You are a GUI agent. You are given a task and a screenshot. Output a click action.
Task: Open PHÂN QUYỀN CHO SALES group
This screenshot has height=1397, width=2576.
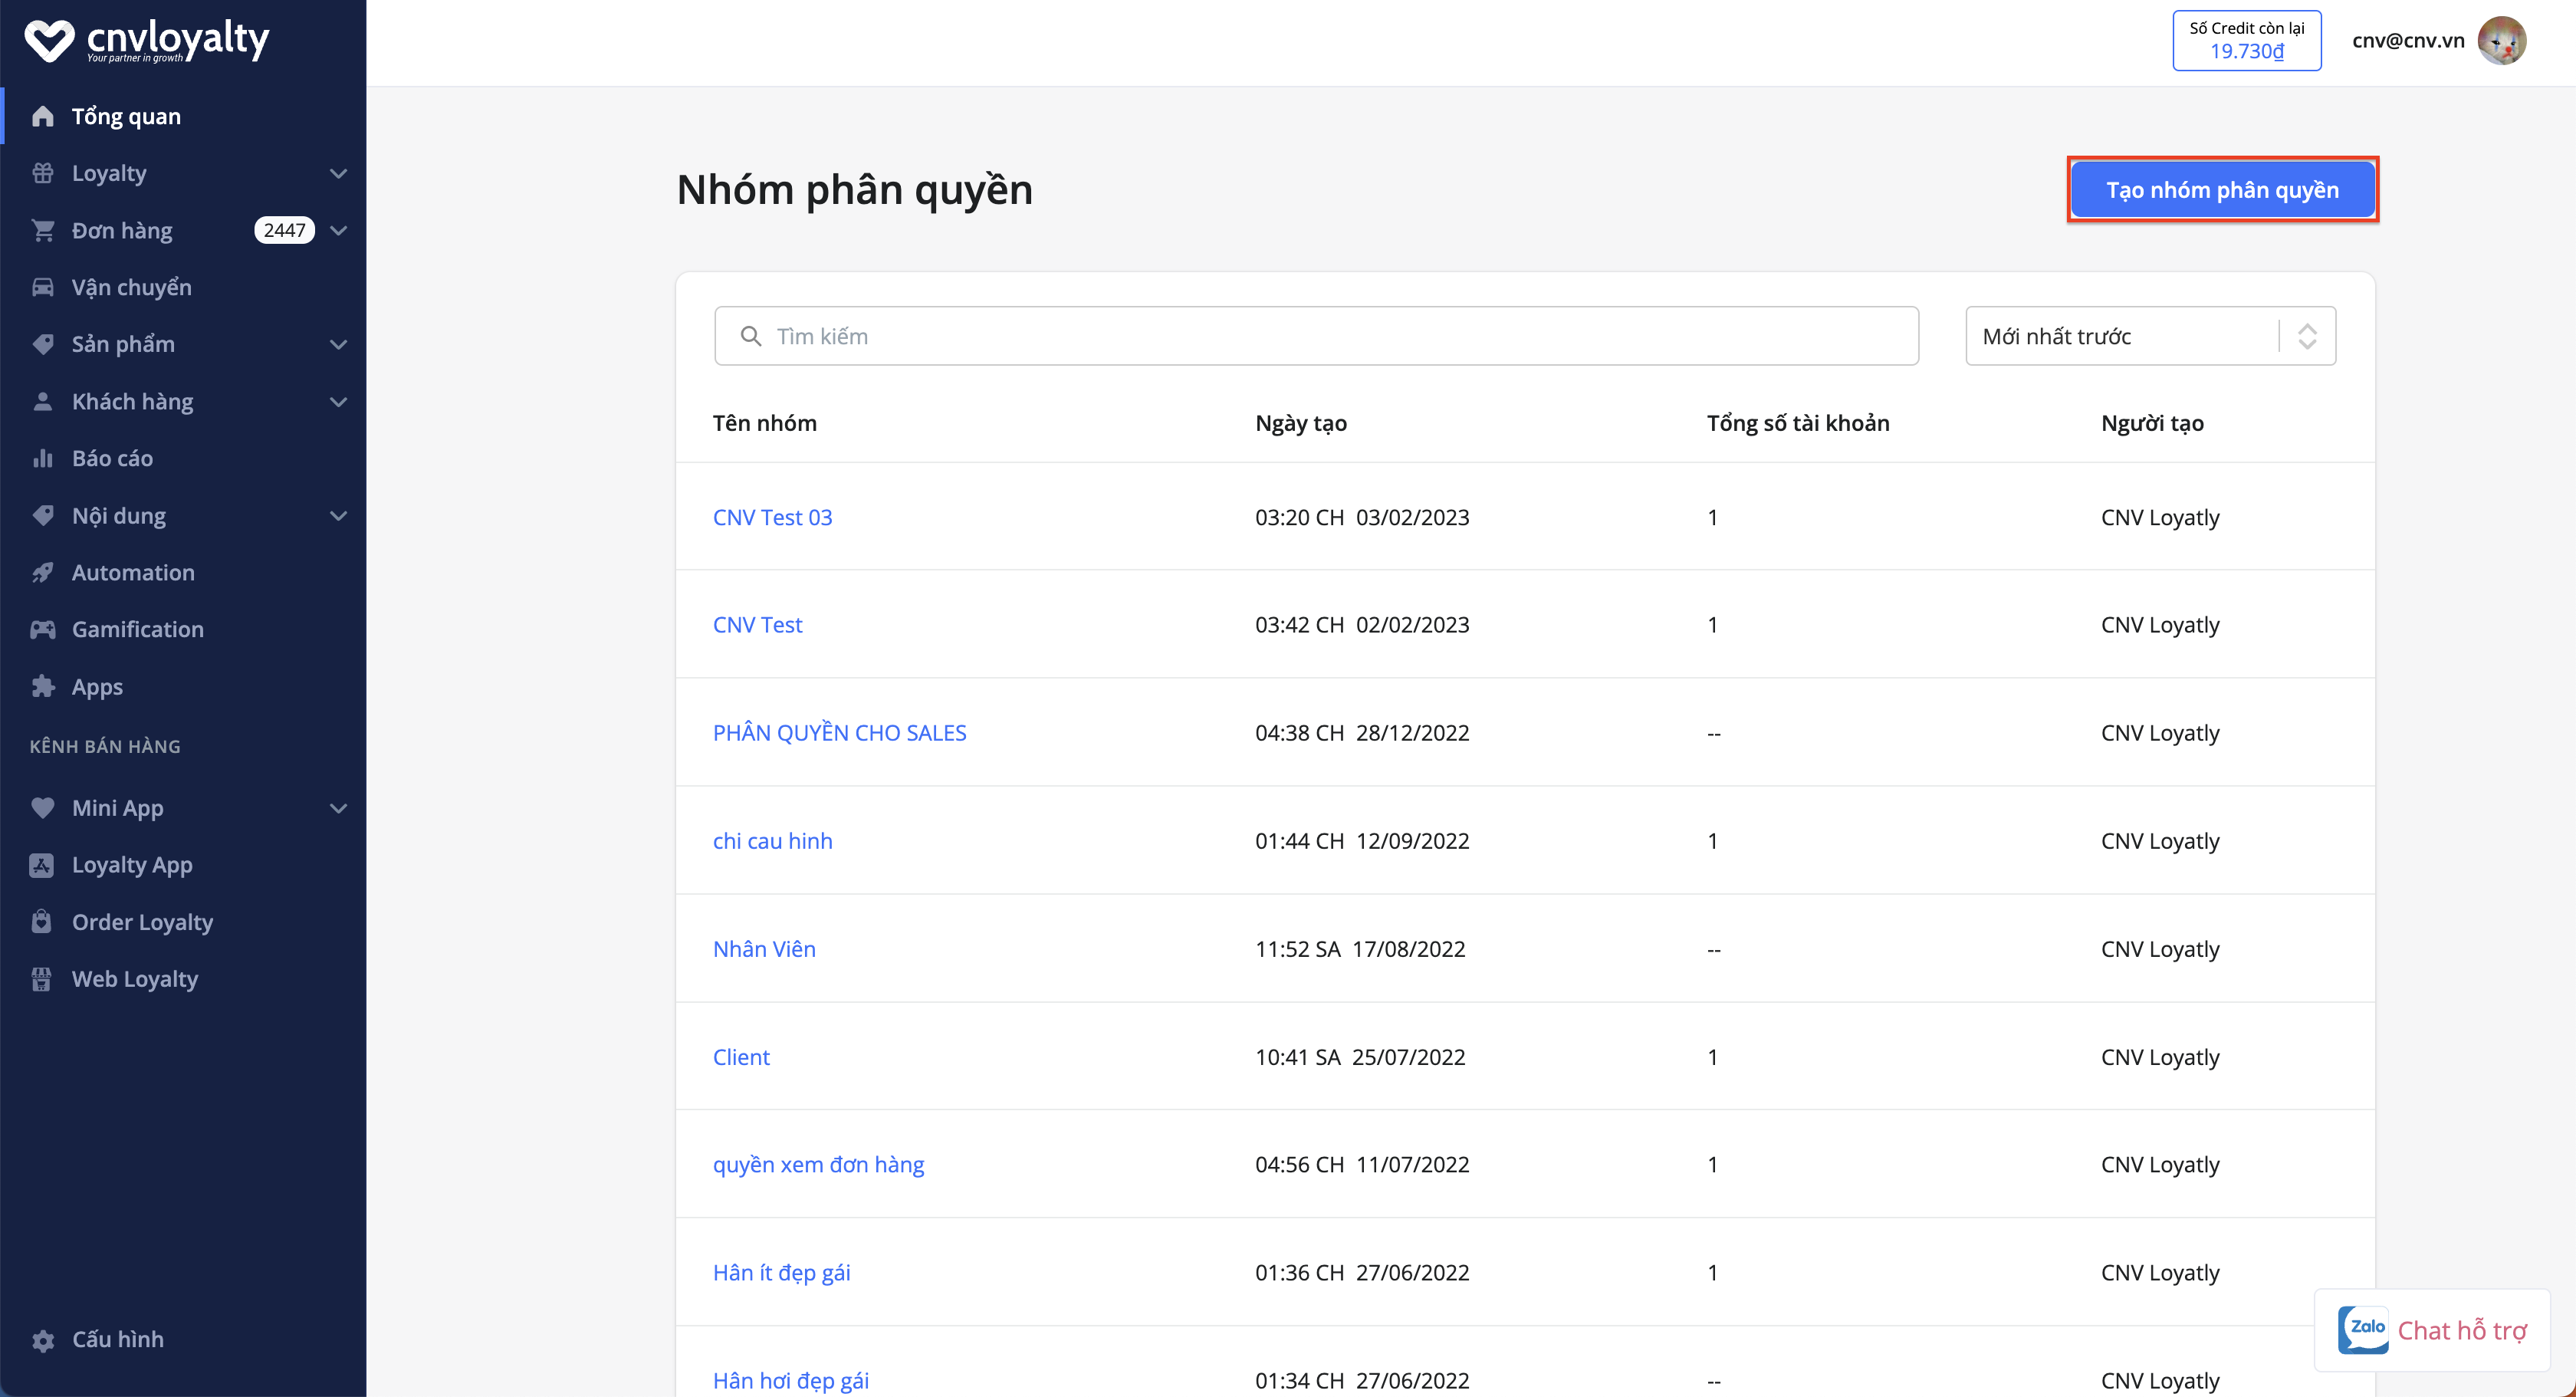click(x=839, y=732)
